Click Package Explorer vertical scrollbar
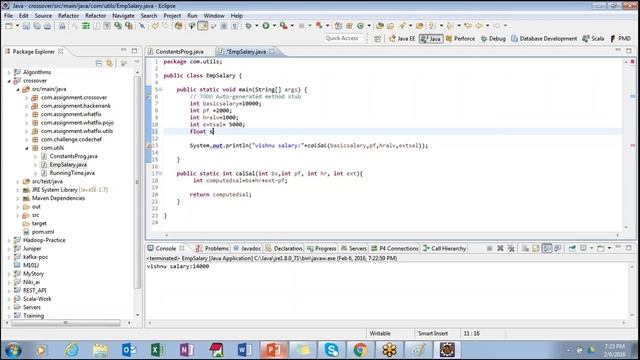Viewport: 640px width, 360px height. pos(138,182)
